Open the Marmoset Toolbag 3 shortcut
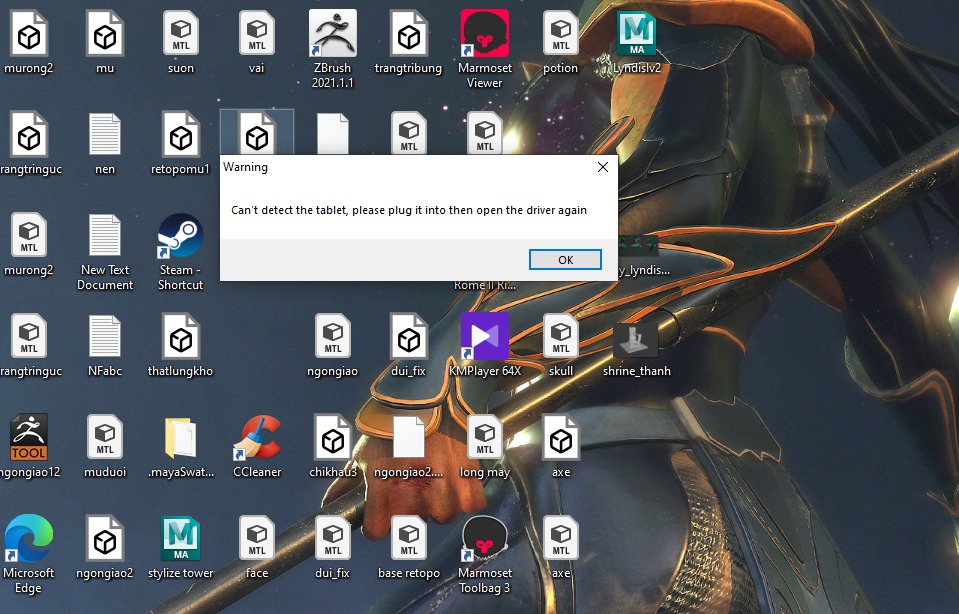 484,540
